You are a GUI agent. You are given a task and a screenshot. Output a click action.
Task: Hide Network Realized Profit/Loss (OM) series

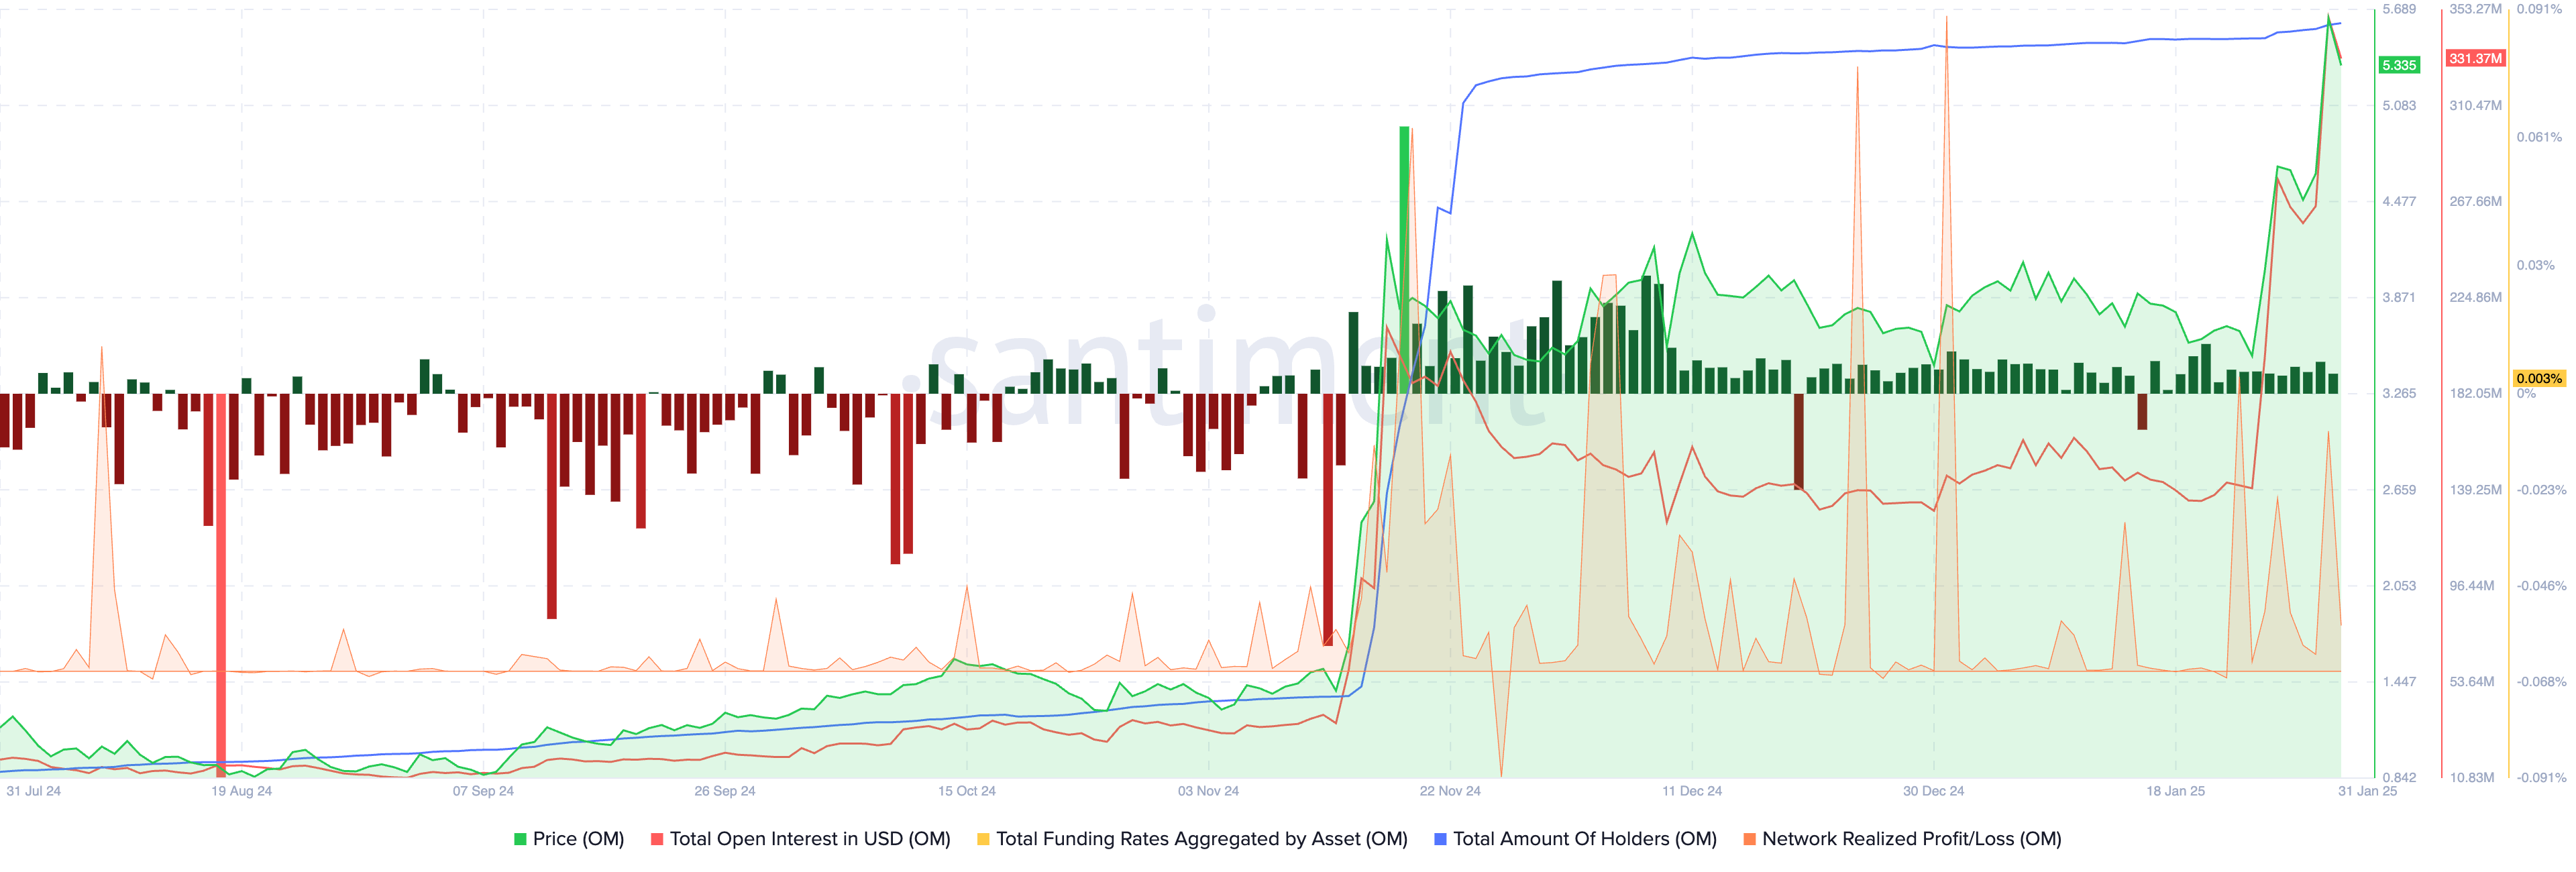point(1911,839)
